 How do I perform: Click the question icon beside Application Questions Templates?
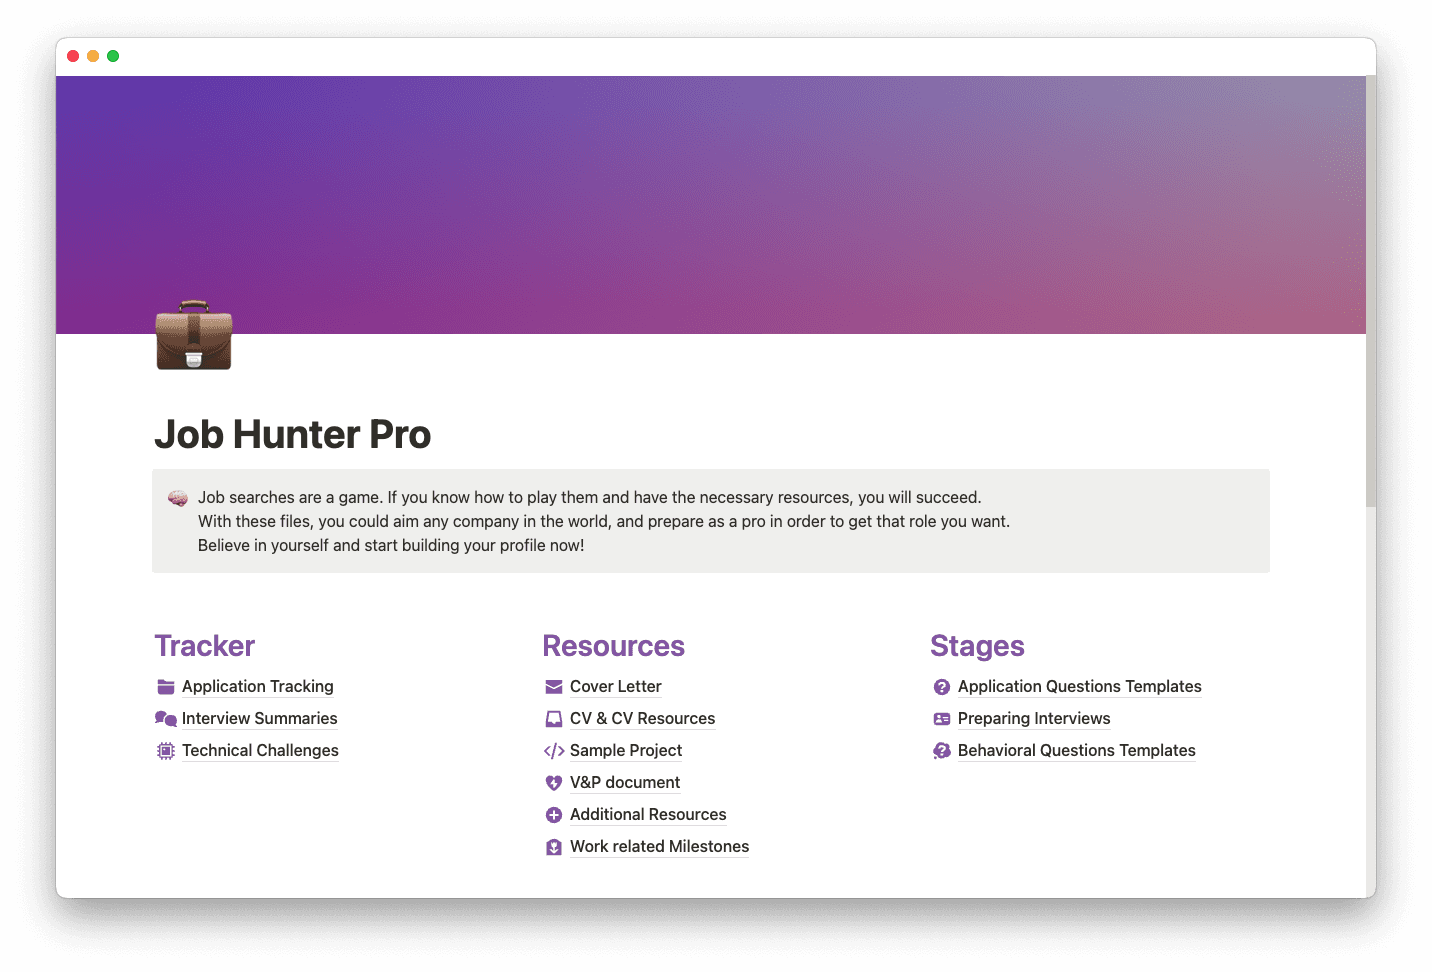942,687
